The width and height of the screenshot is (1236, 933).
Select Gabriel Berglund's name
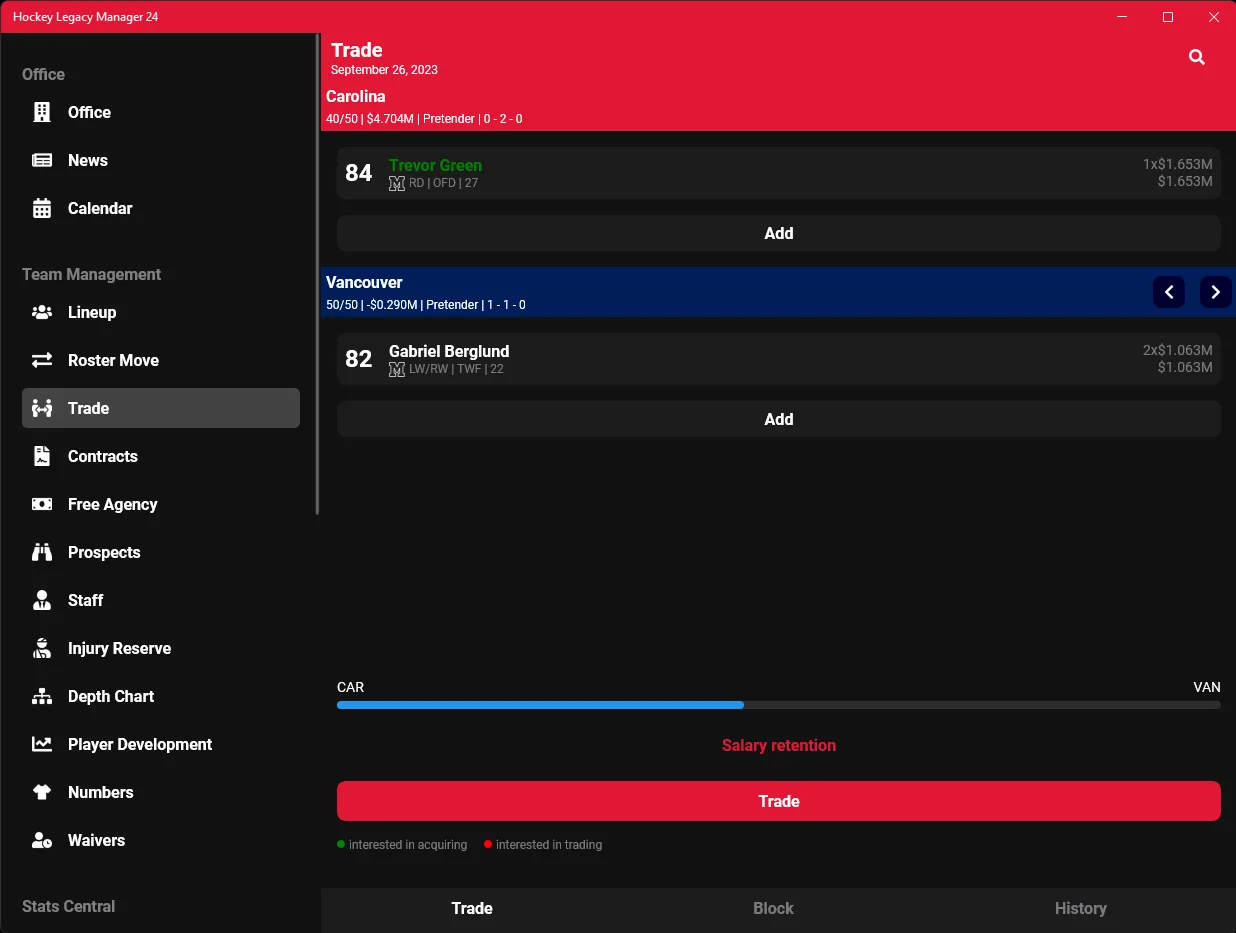449,351
